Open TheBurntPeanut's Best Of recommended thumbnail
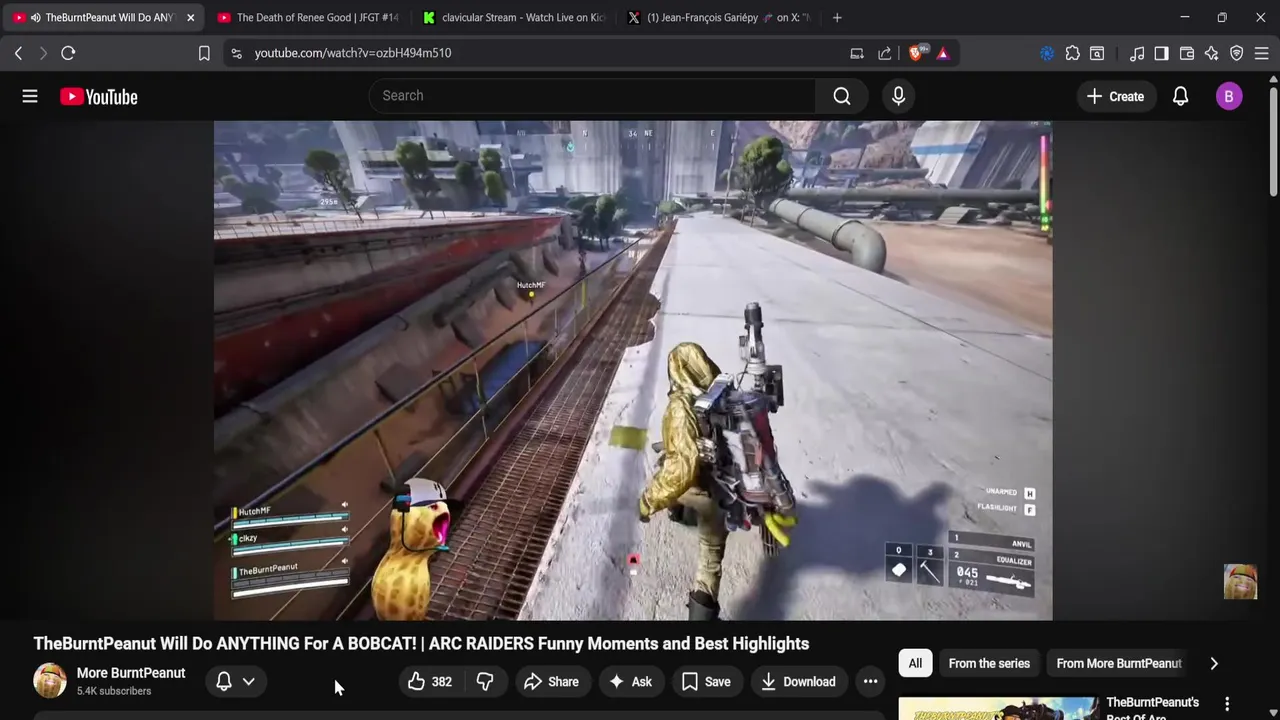The image size is (1280, 720). pyautogui.click(x=998, y=707)
